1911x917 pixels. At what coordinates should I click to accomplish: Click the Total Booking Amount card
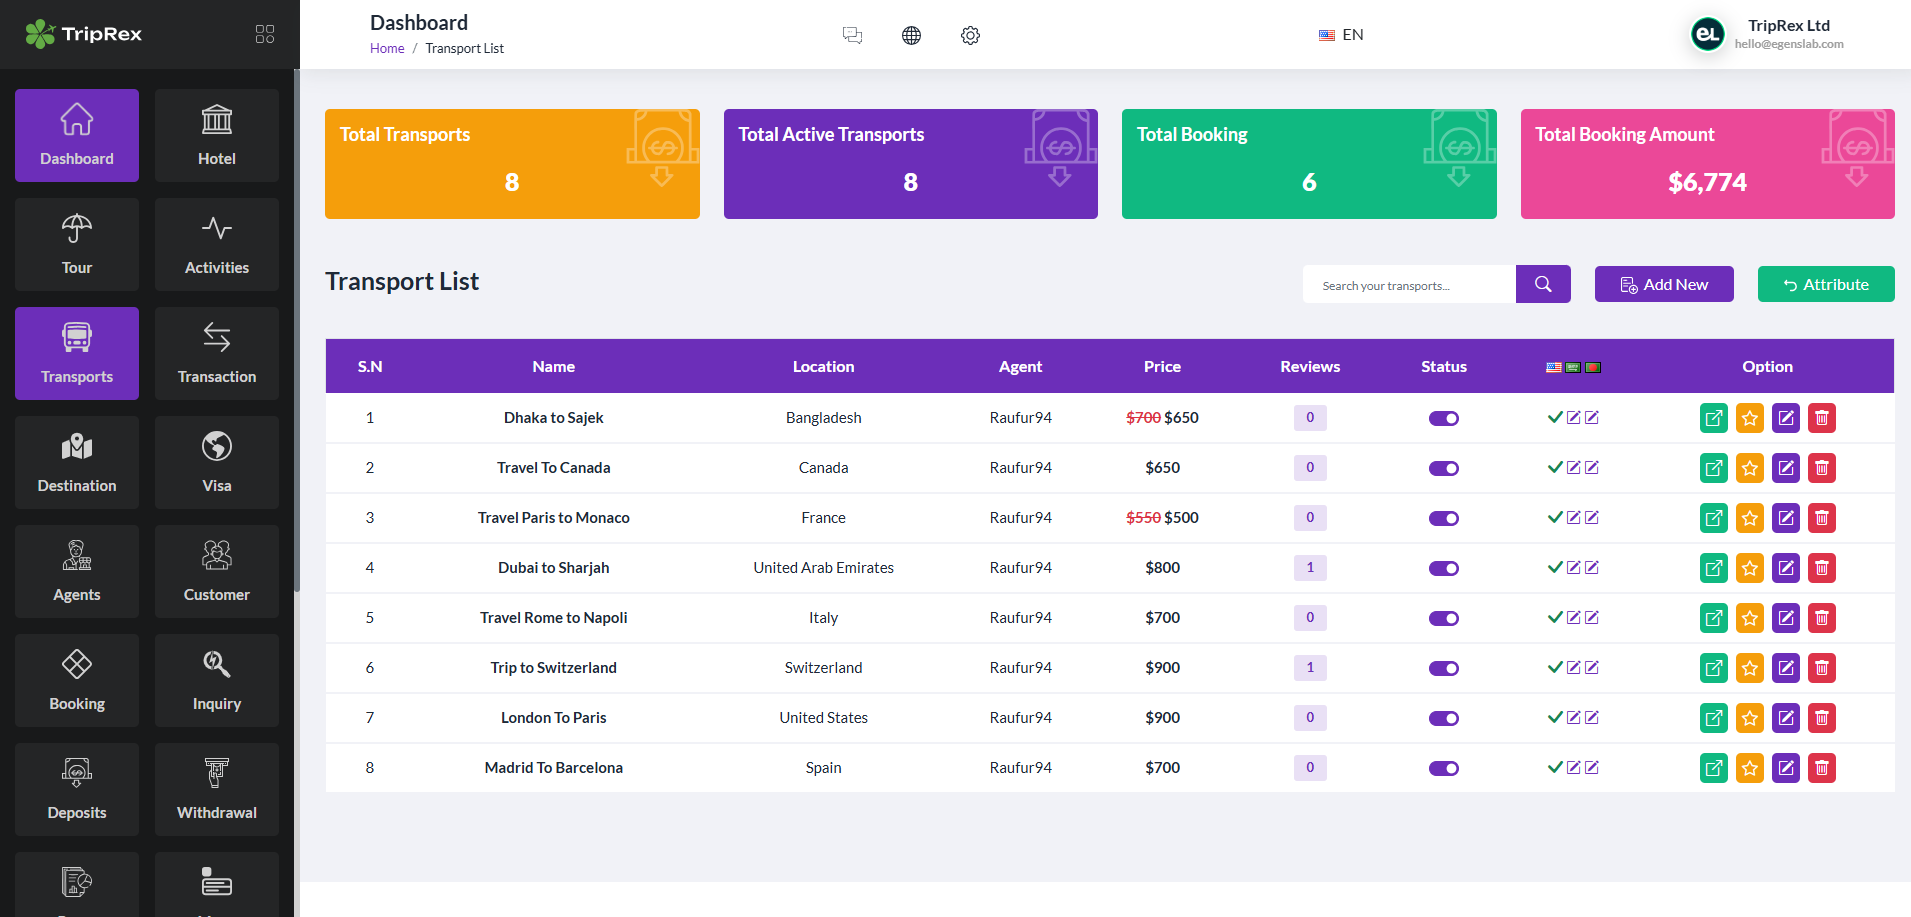click(x=1707, y=164)
